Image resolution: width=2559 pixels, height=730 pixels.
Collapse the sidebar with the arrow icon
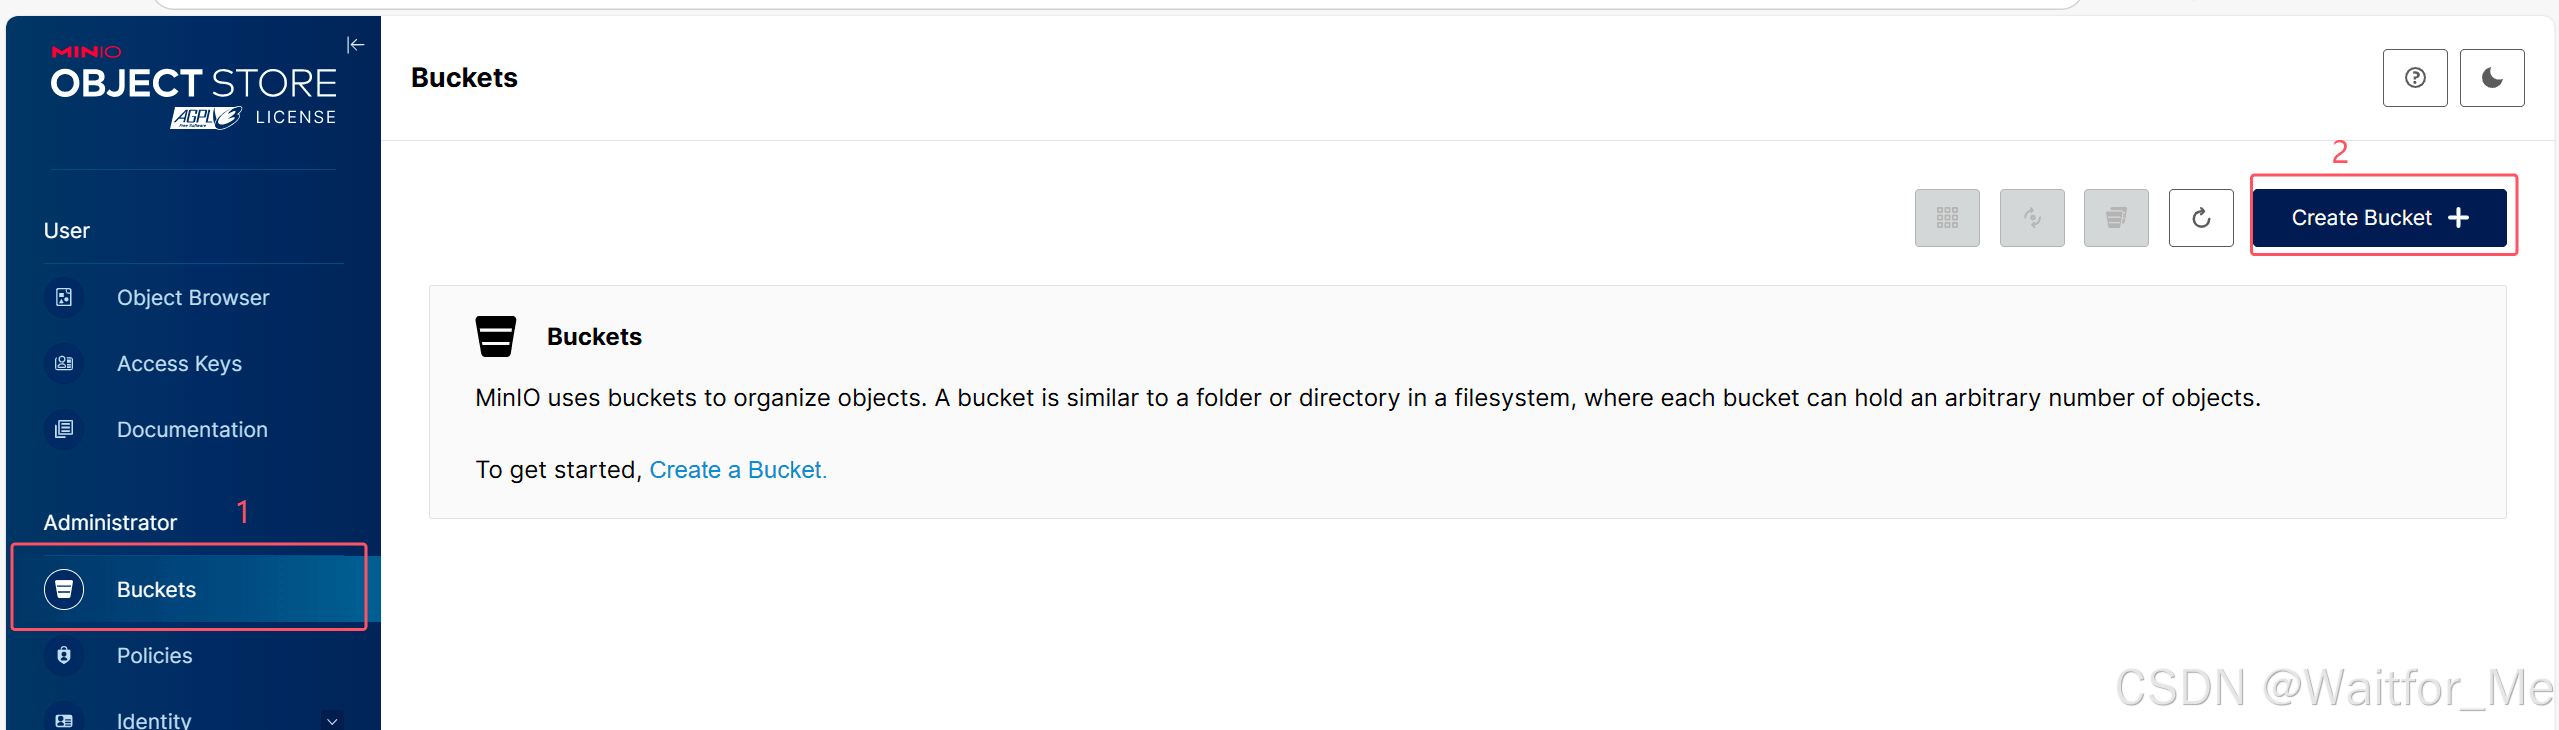pyautogui.click(x=355, y=45)
